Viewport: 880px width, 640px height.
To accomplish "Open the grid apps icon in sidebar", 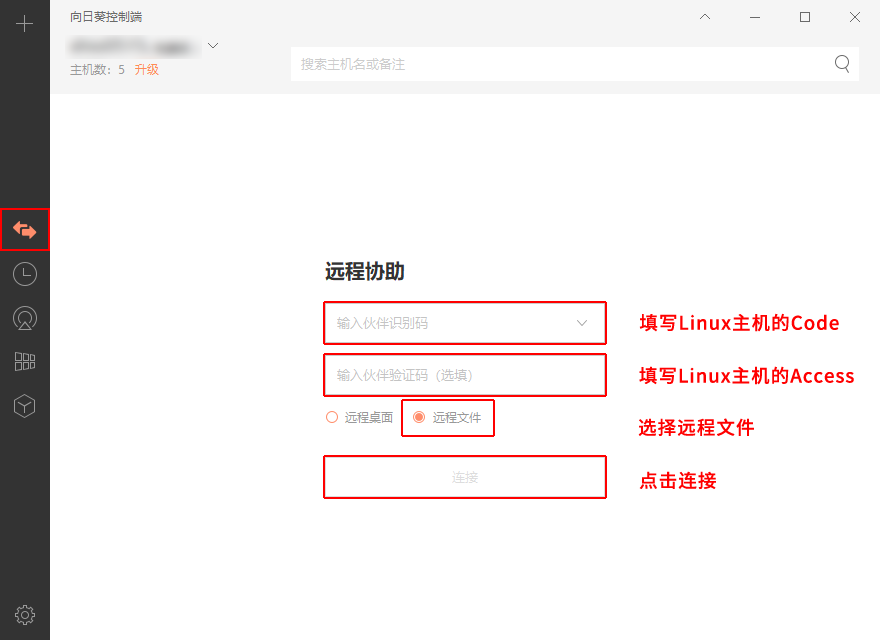I will pyautogui.click(x=25, y=362).
